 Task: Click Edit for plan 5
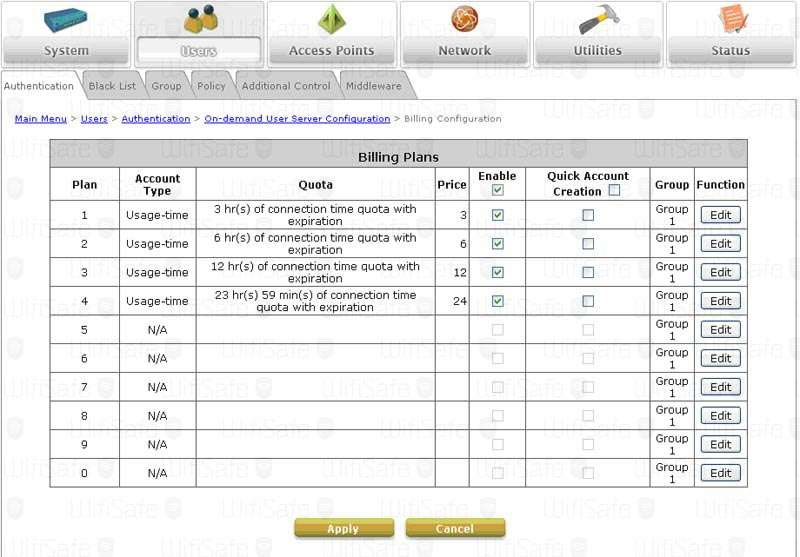(720, 330)
